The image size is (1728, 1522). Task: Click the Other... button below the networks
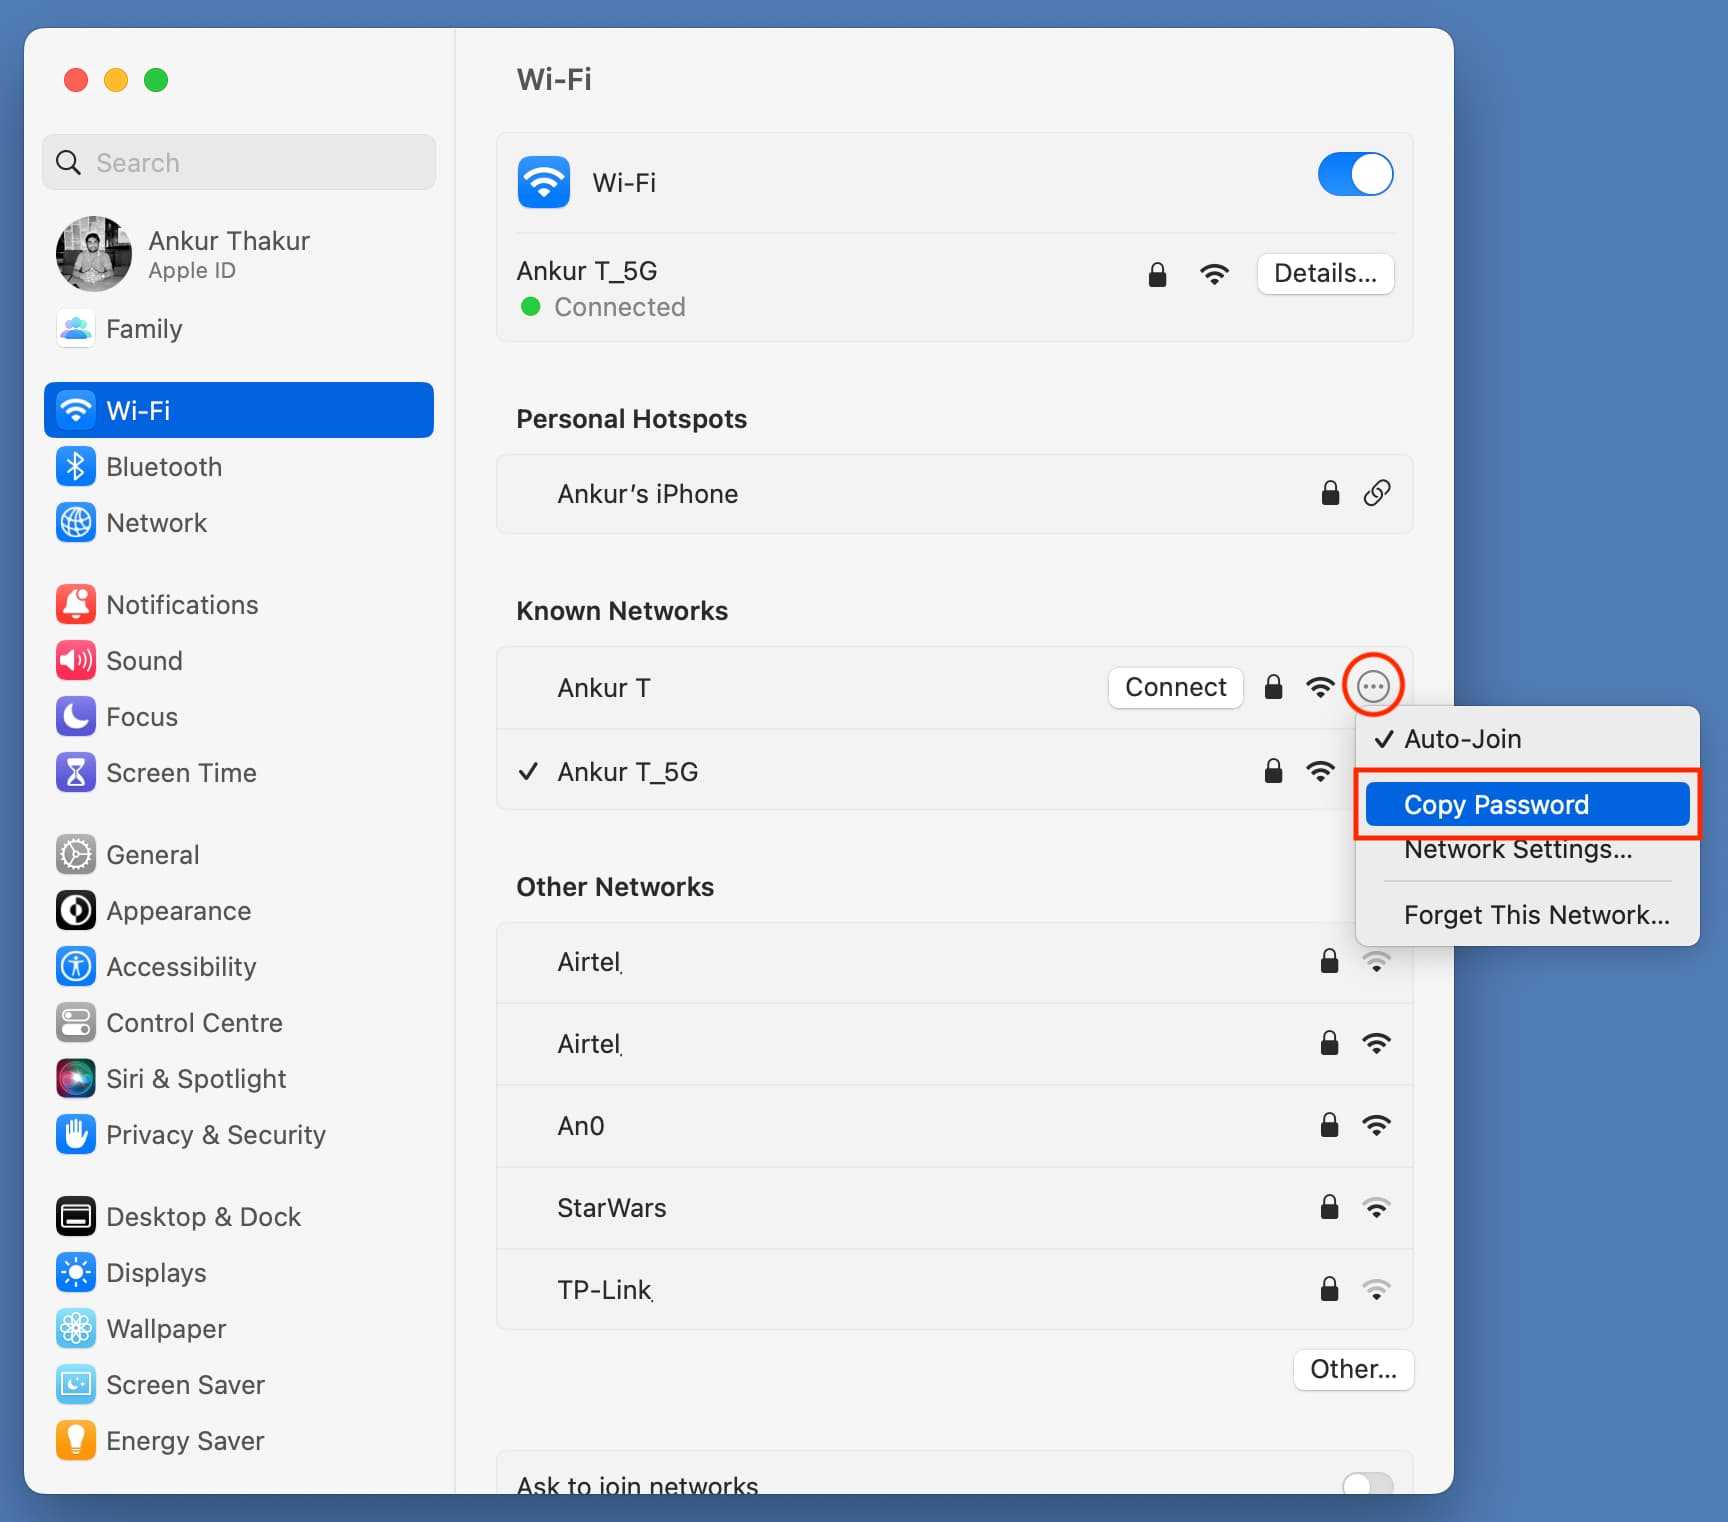coord(1353,1369)
